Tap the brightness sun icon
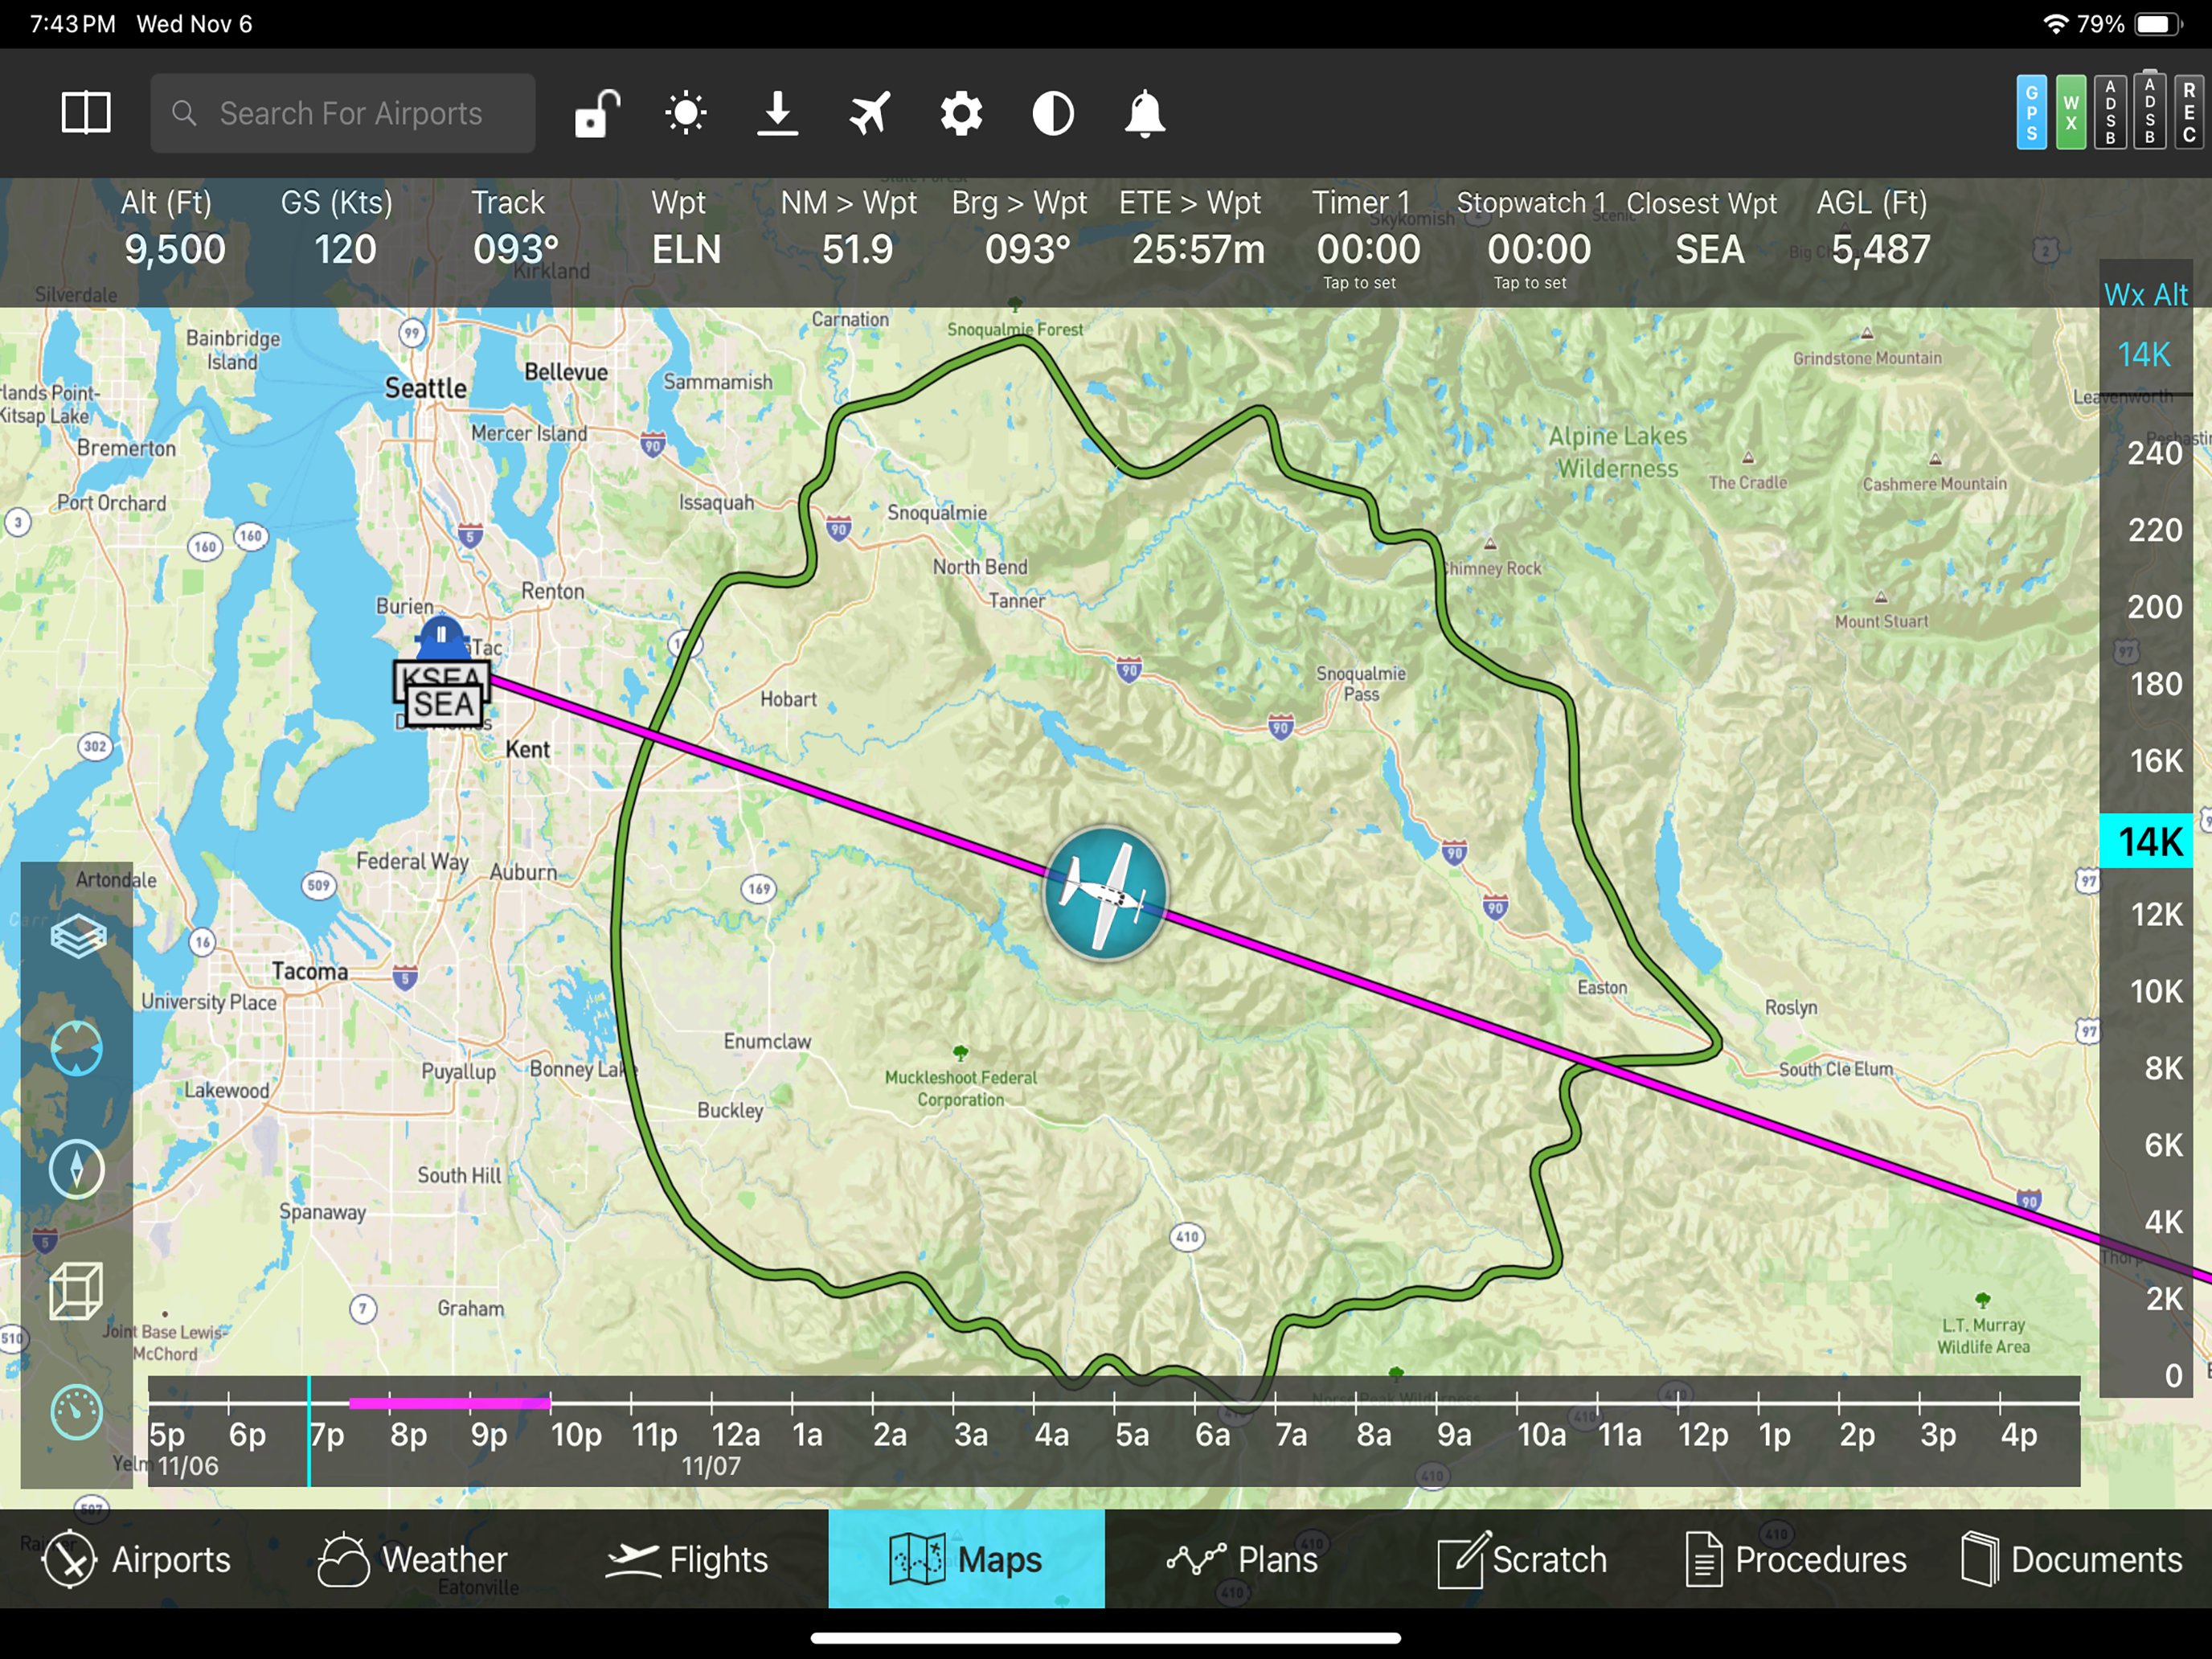 point(686,113)
